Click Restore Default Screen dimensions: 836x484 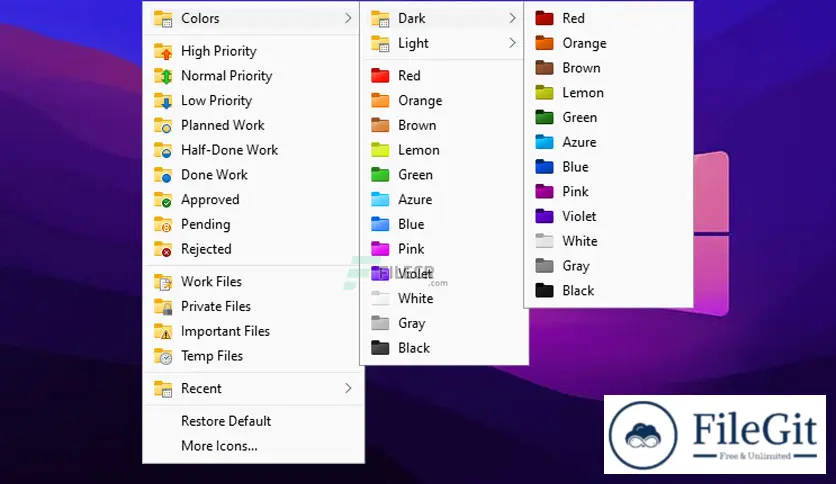click(226, 421)
